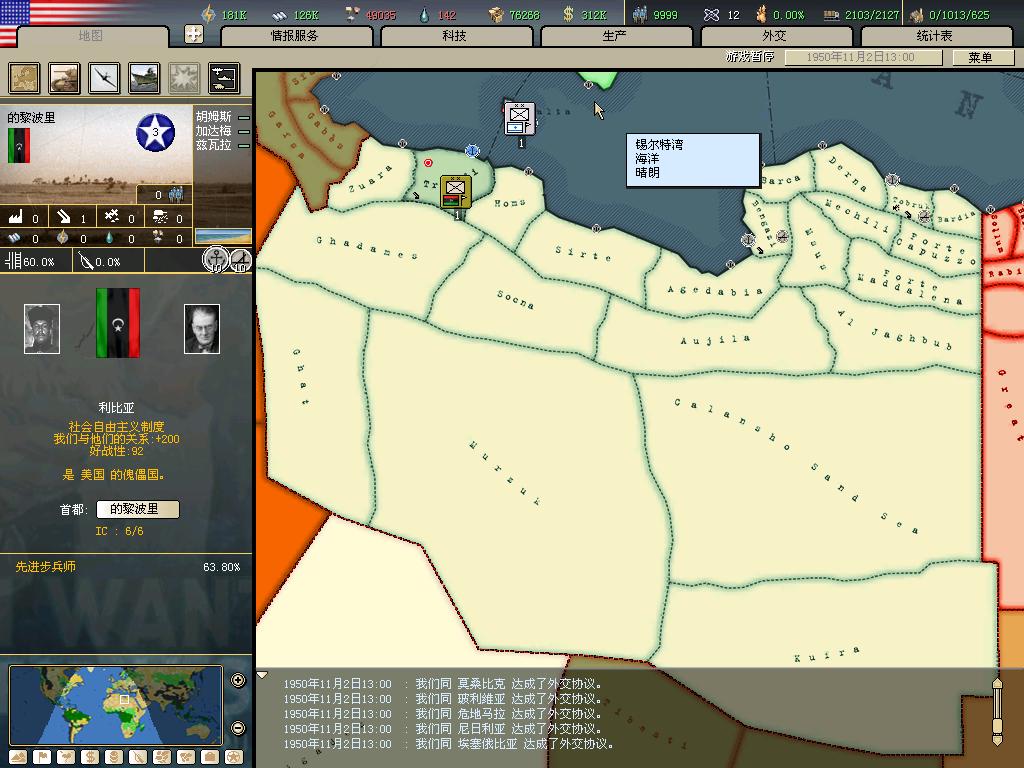Click the airbase icon next to the anchor

point(241,260)
